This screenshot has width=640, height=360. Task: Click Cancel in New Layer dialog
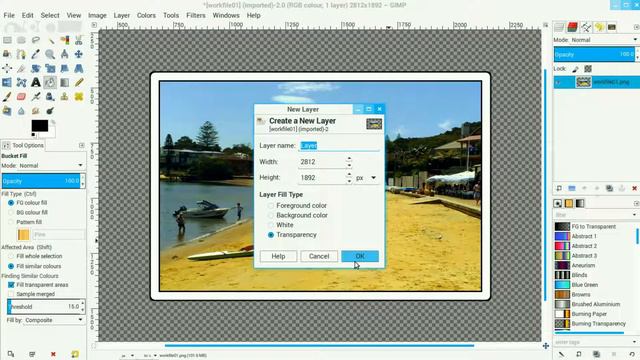(319, 256)
